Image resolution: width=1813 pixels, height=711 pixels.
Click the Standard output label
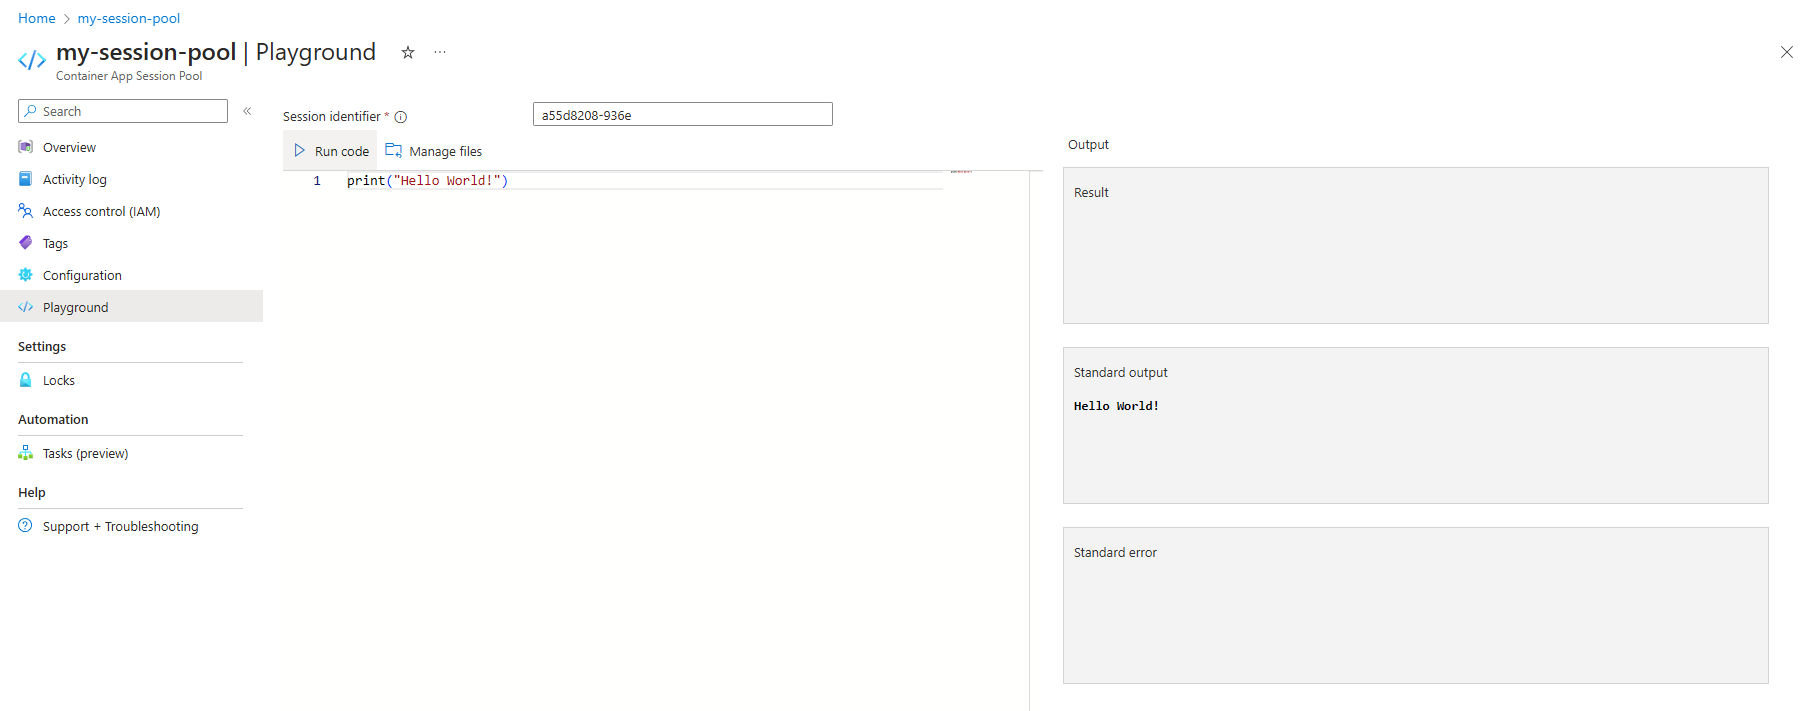tap(1120, 372)
